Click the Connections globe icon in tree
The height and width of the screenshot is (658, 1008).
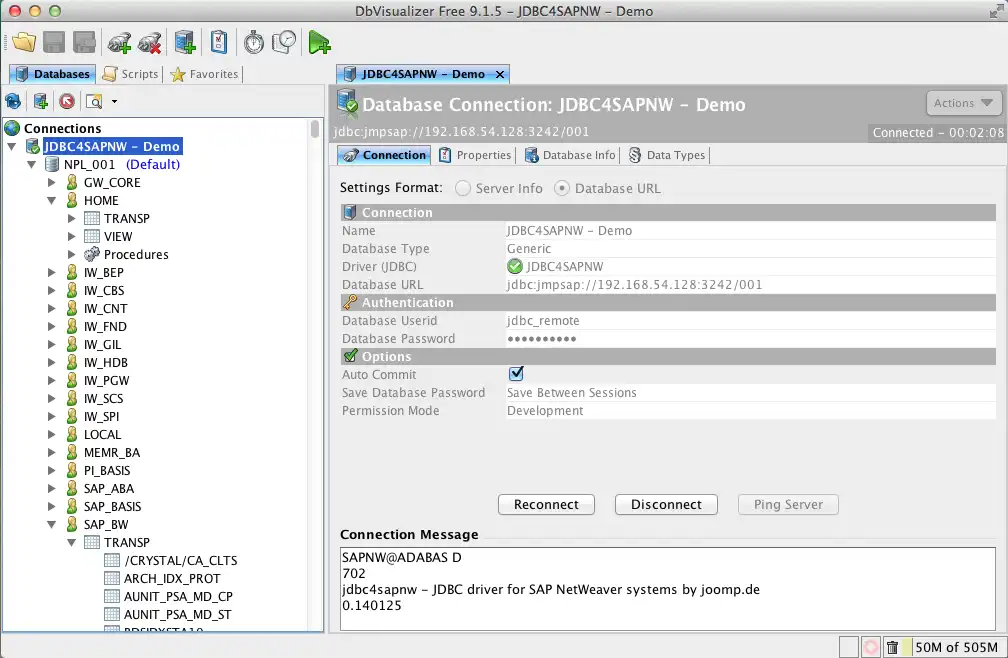coord(12,128)
